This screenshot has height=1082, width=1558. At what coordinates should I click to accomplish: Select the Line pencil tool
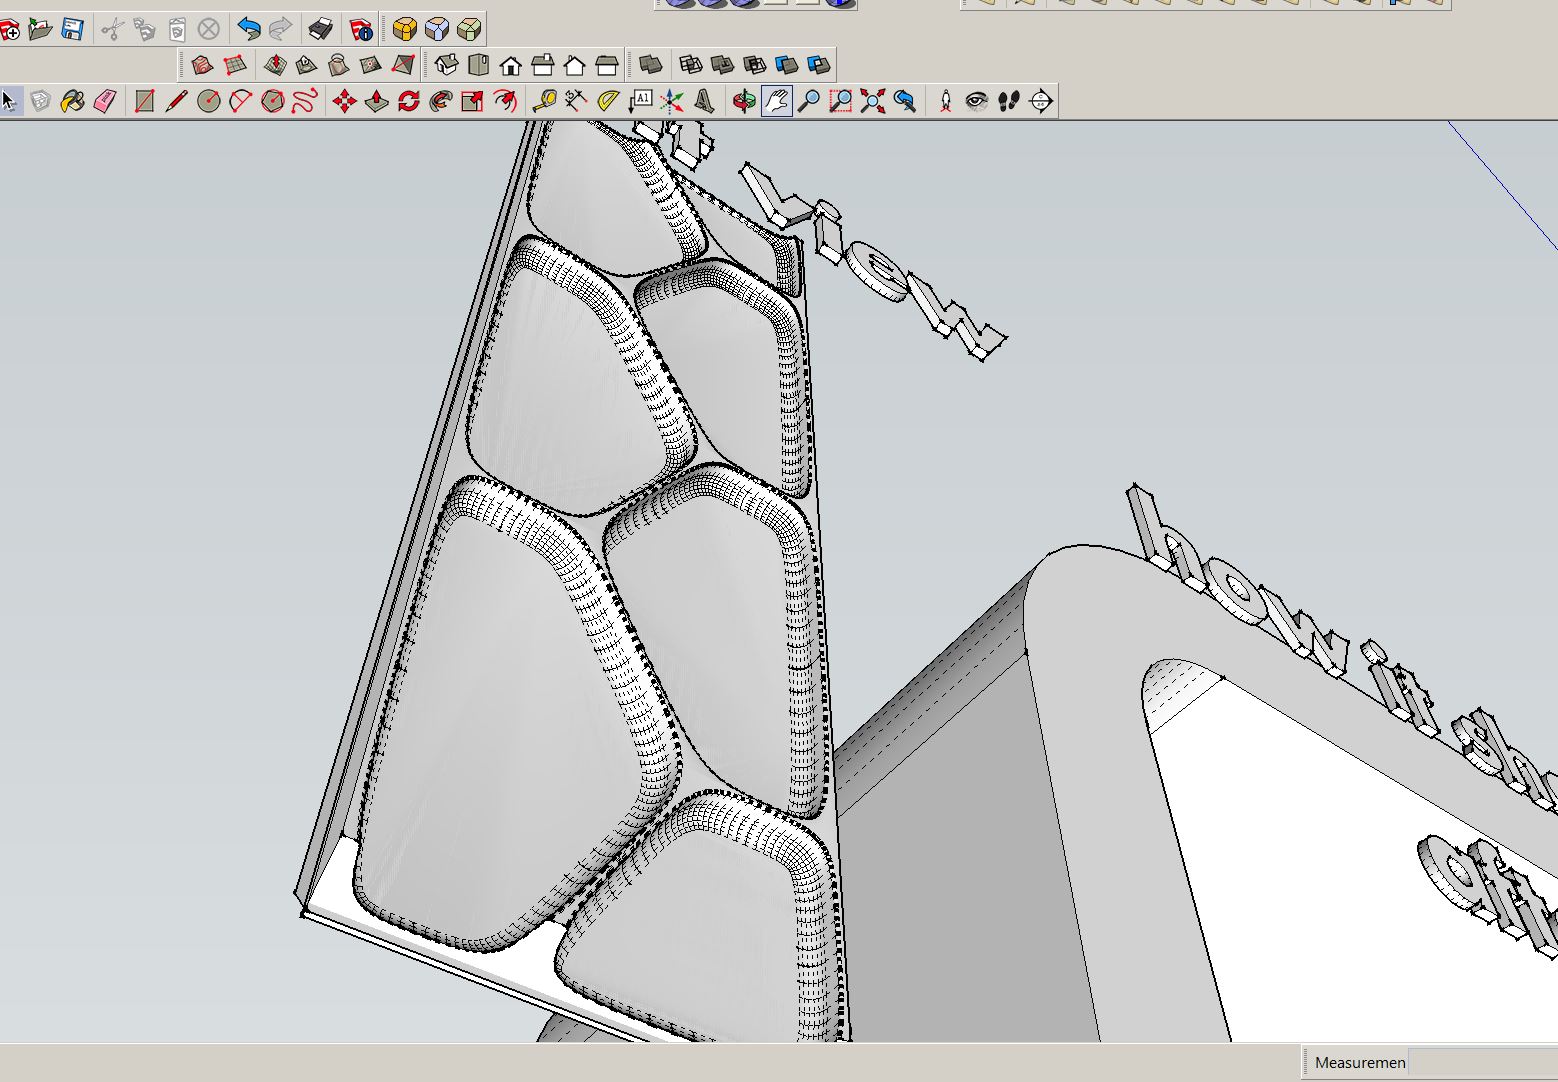click(177, 101)
